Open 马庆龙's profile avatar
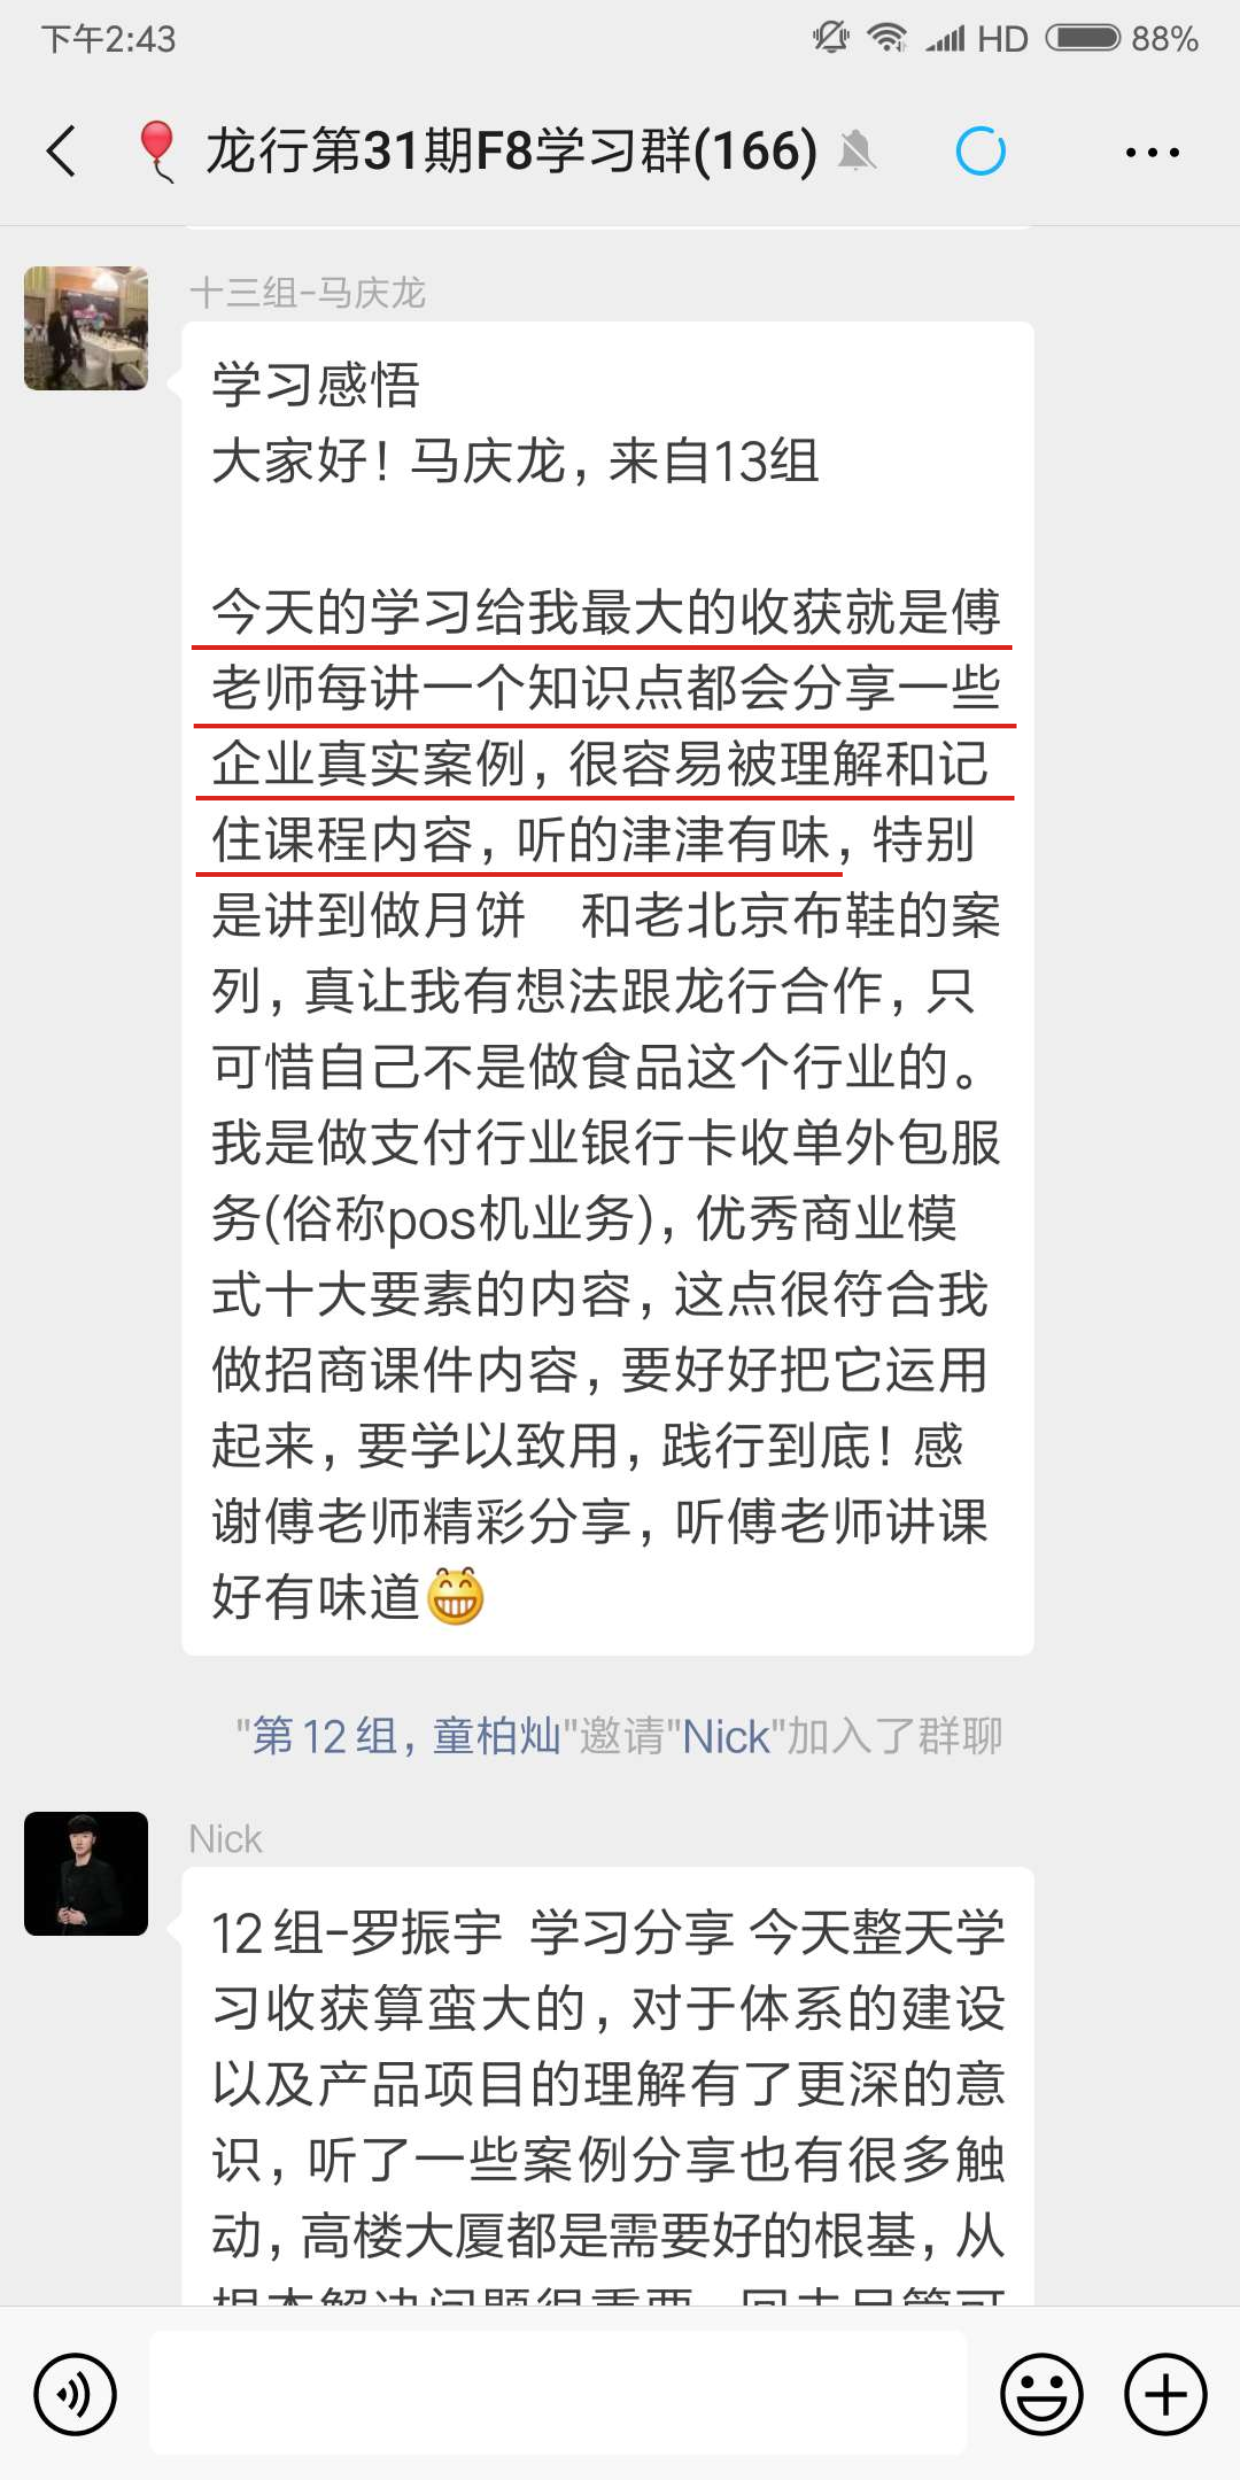 tap(86, 328)
